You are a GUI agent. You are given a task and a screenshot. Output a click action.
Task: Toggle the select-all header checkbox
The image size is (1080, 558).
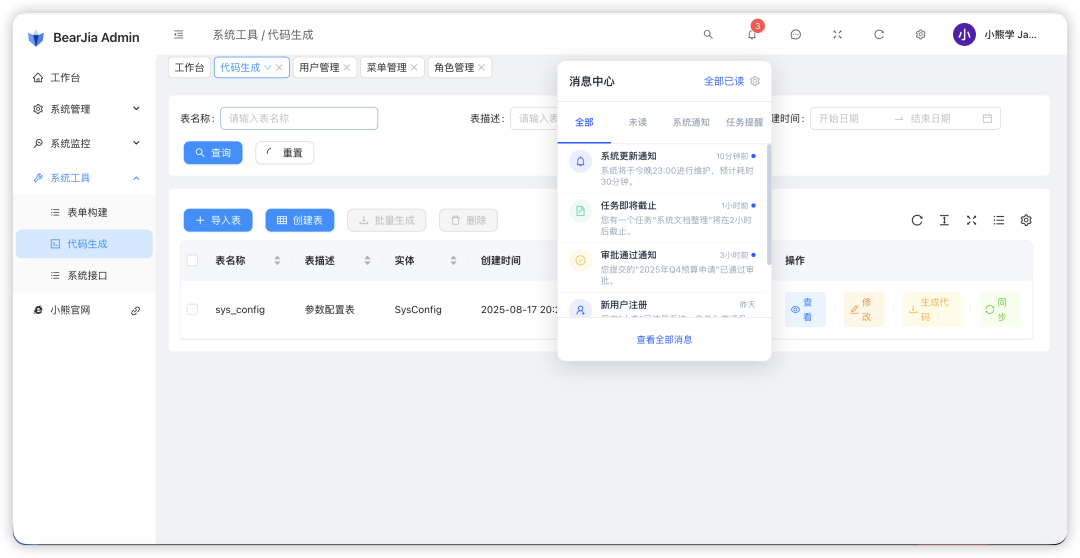[192, 260]
